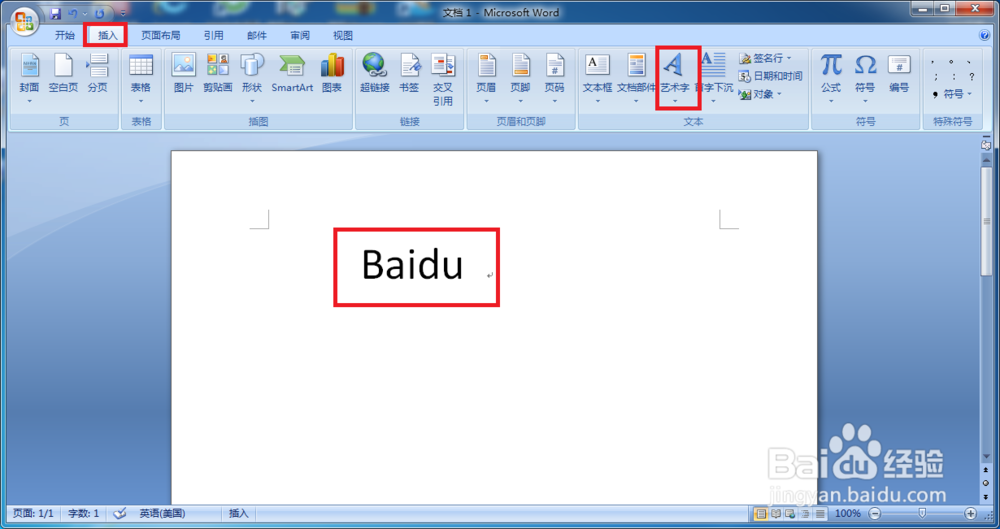Click the 文档部件 quick parts icon
The height and width of the screenshot is (529, 1000).
pyautogui.click(x=636, y=65)
